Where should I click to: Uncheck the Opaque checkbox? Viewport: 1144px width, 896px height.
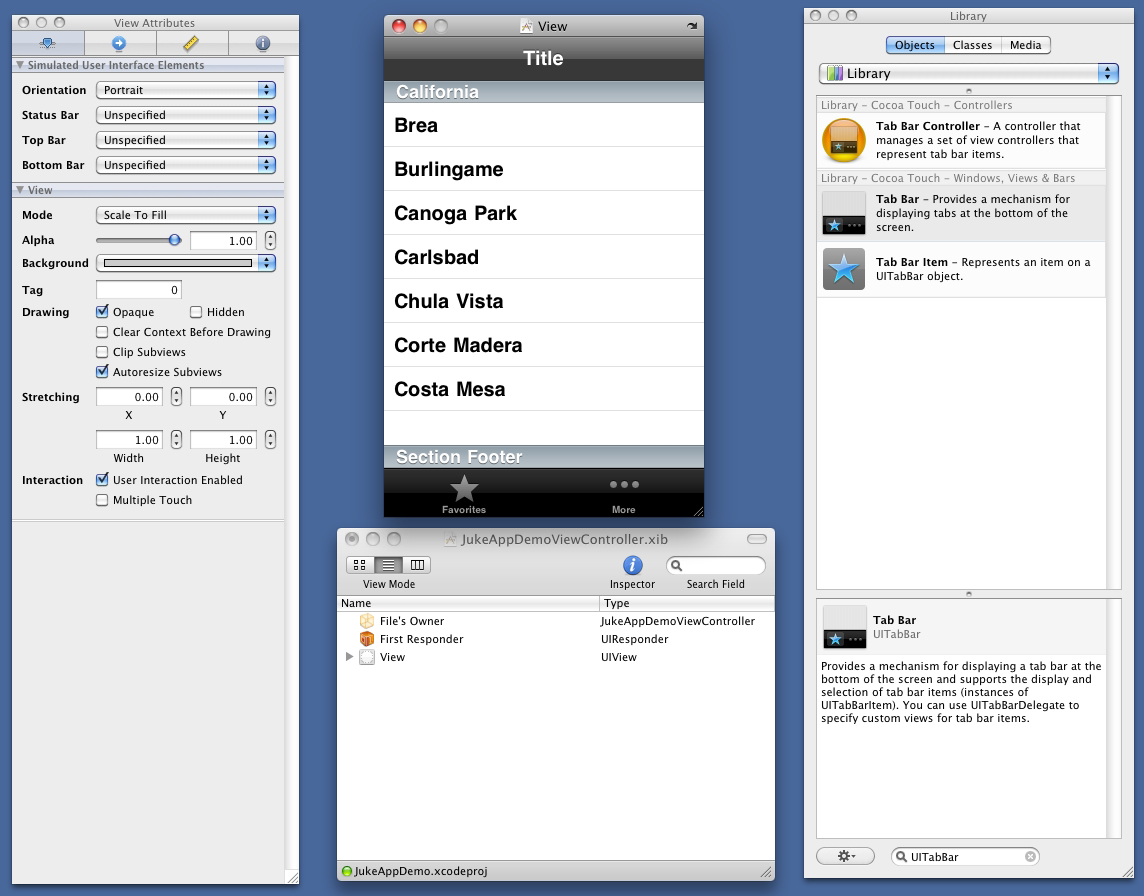point(102,312)
